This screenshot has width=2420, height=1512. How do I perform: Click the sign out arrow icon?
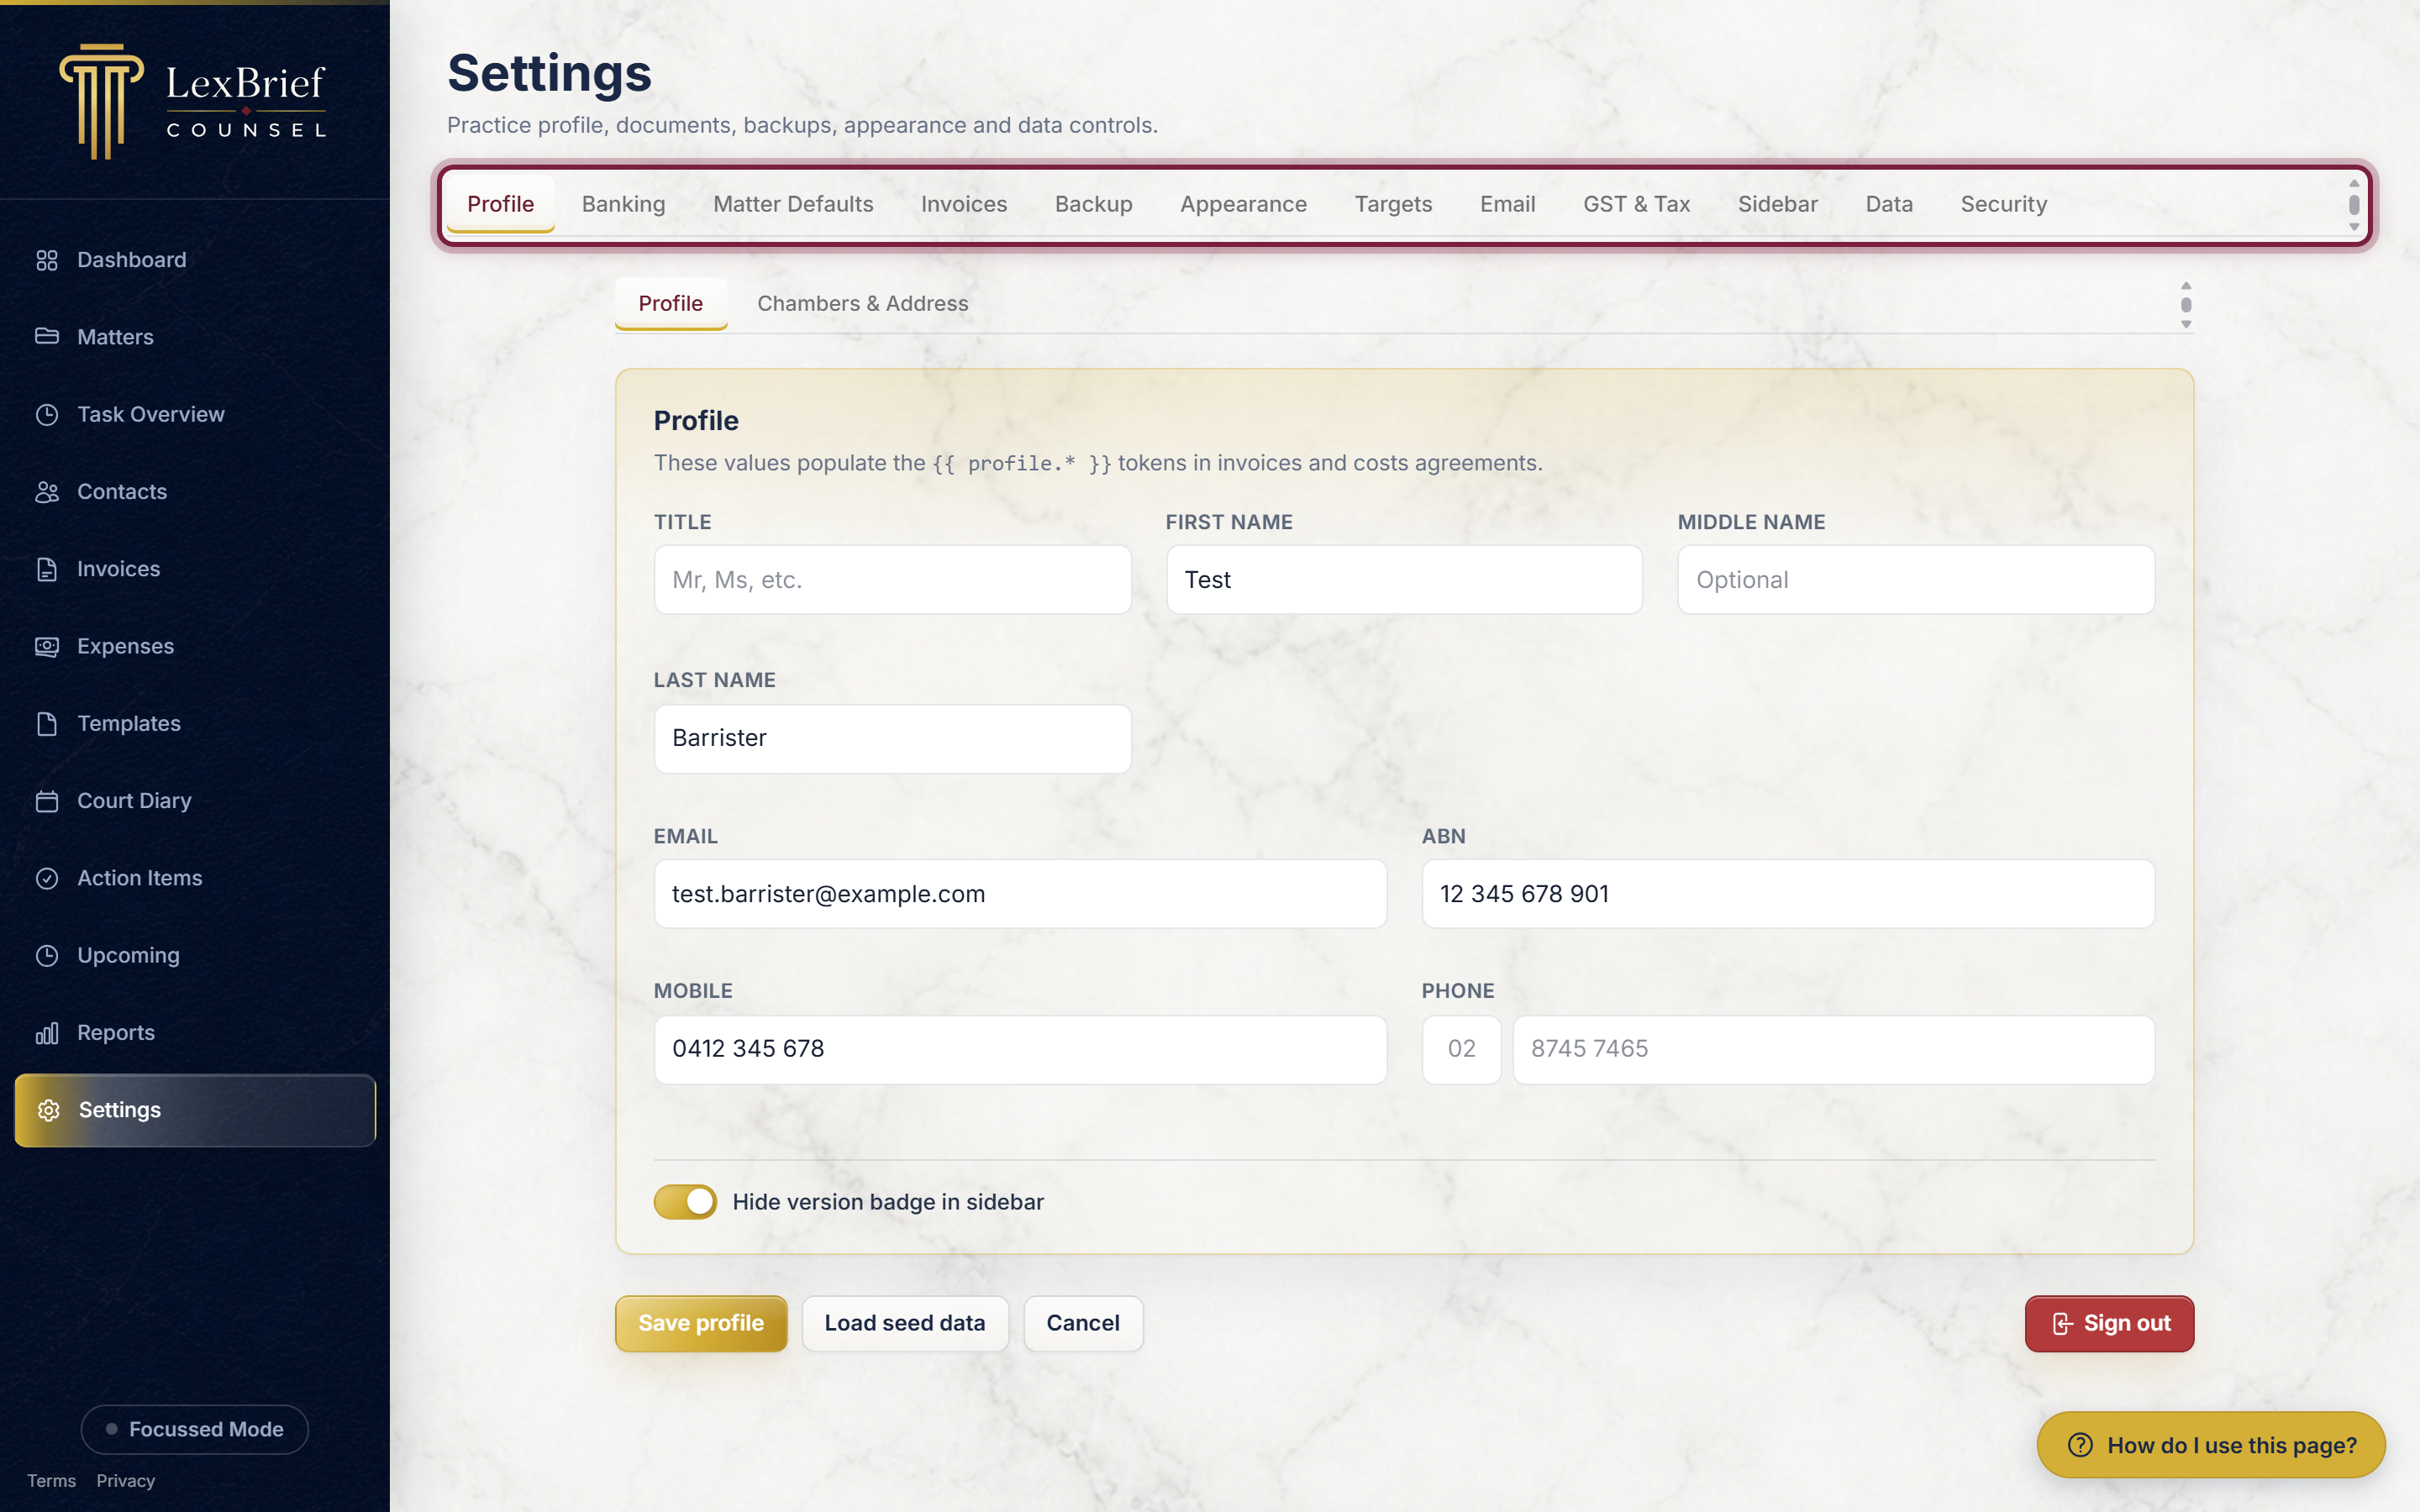(x=2062, y=1324)
